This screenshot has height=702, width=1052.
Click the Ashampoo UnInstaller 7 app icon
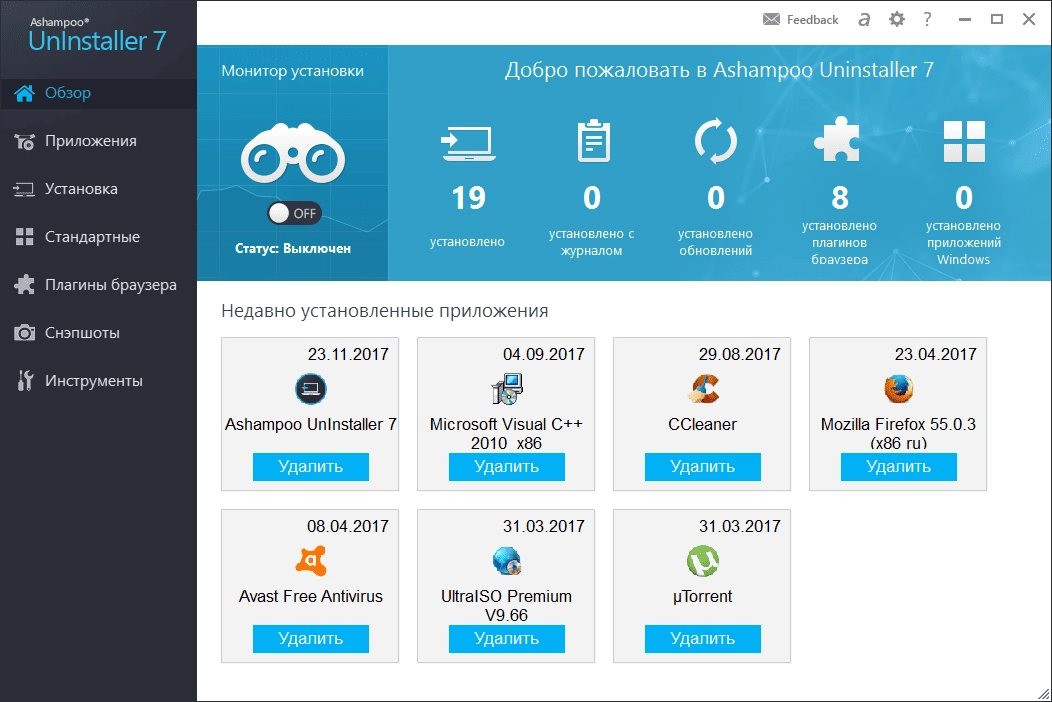(x=311, y=389)
